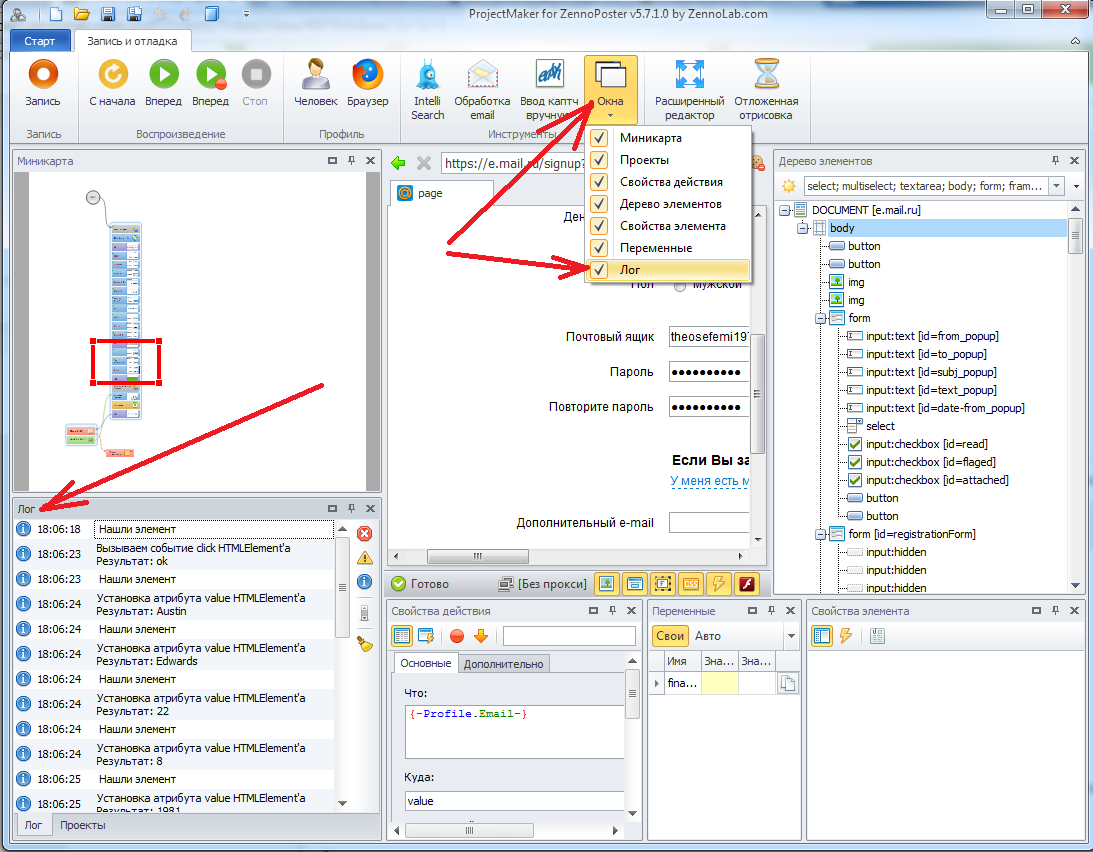Switch to the Старт ribbon tab
Screen dimensions: 1093x852
click(x=40, y=41)
